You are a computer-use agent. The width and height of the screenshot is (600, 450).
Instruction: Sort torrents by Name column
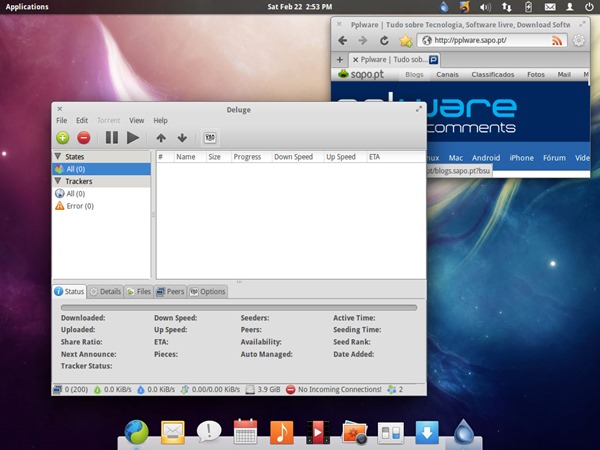click(190, 157)
